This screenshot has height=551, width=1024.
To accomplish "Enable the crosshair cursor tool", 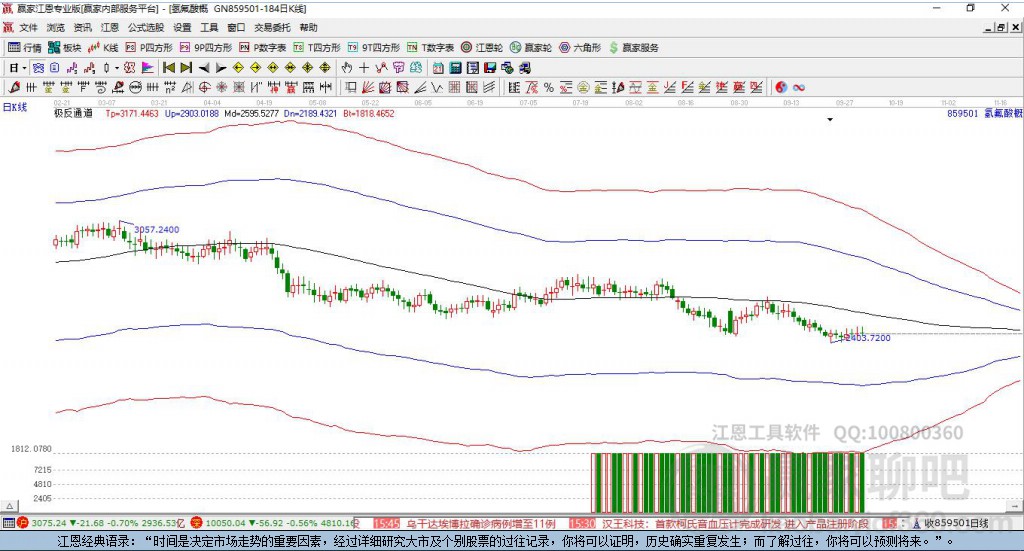I will click(x=364, y=68).
